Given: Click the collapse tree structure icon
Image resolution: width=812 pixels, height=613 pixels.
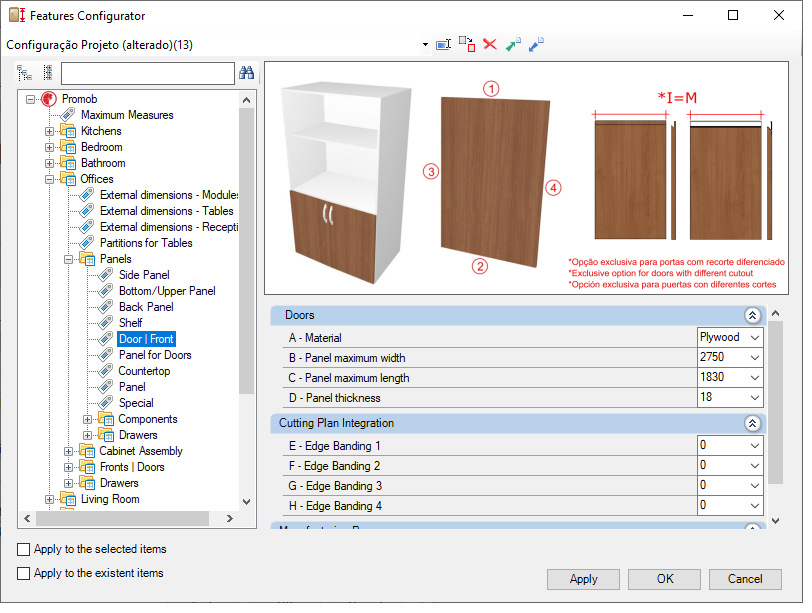Looking at the screenshot, I should pyautogui.click(x=48, y=73).
